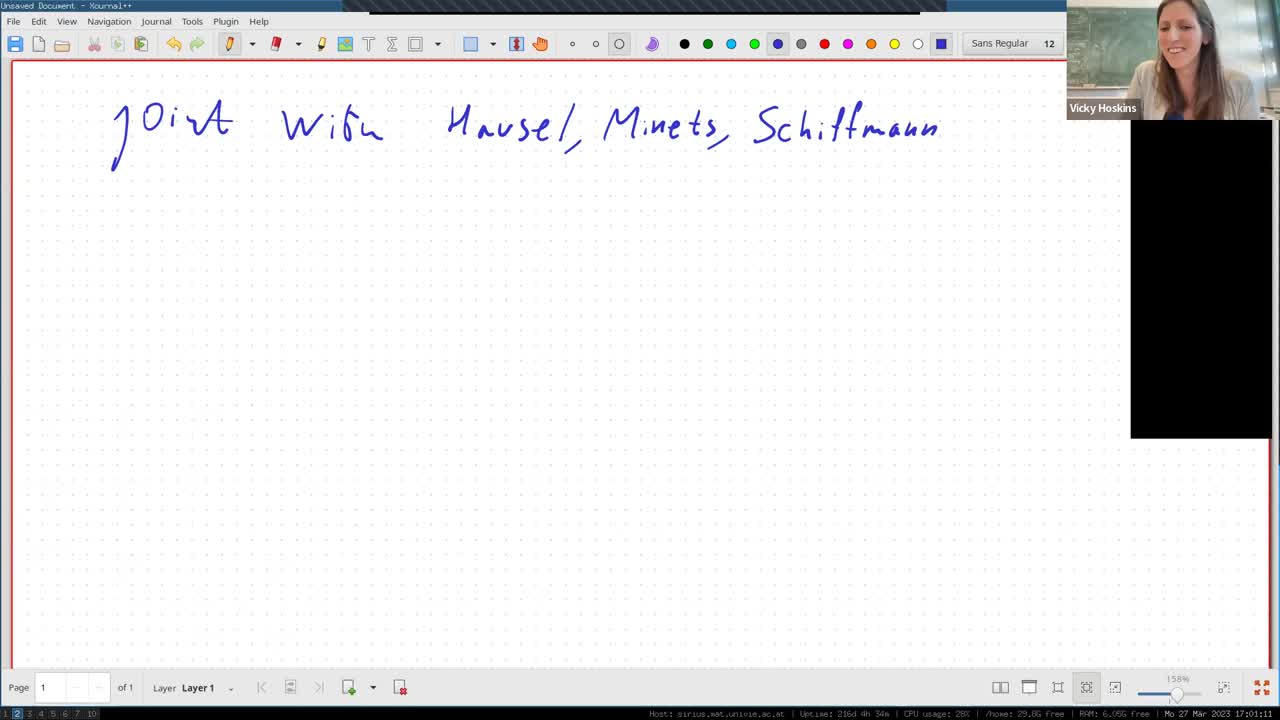Open a file with folder icon

pyautogui.click(x=62, y=44)
